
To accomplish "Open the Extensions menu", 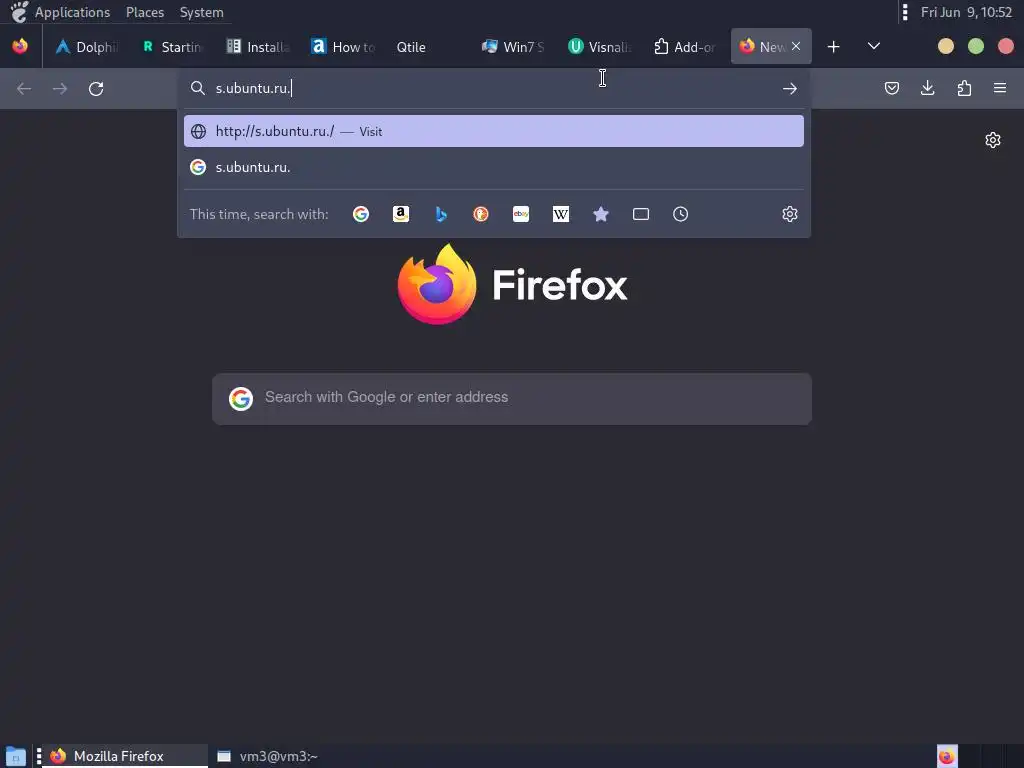I will (x=964, y=88).
